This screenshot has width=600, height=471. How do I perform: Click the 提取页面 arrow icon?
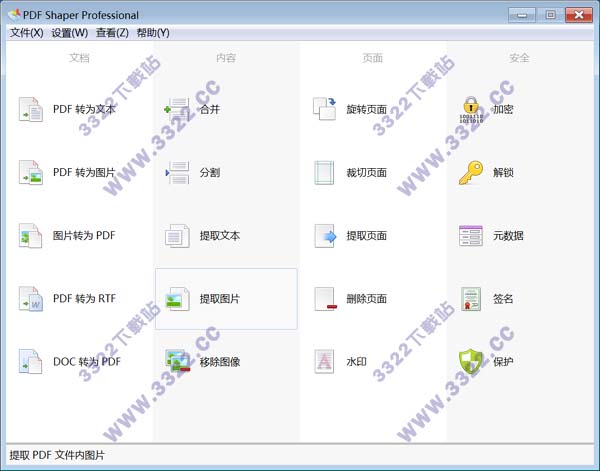[x=325, y=236]
